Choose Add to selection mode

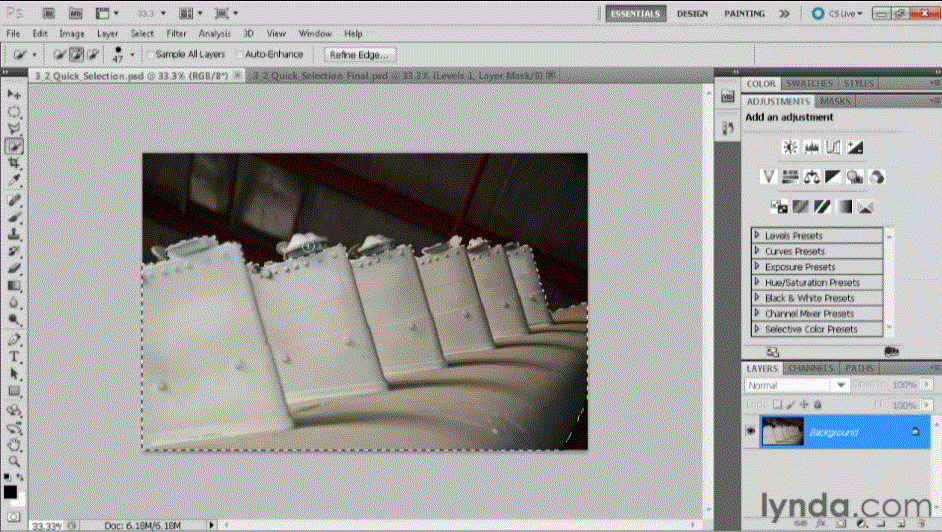click(x=76, y=55)
